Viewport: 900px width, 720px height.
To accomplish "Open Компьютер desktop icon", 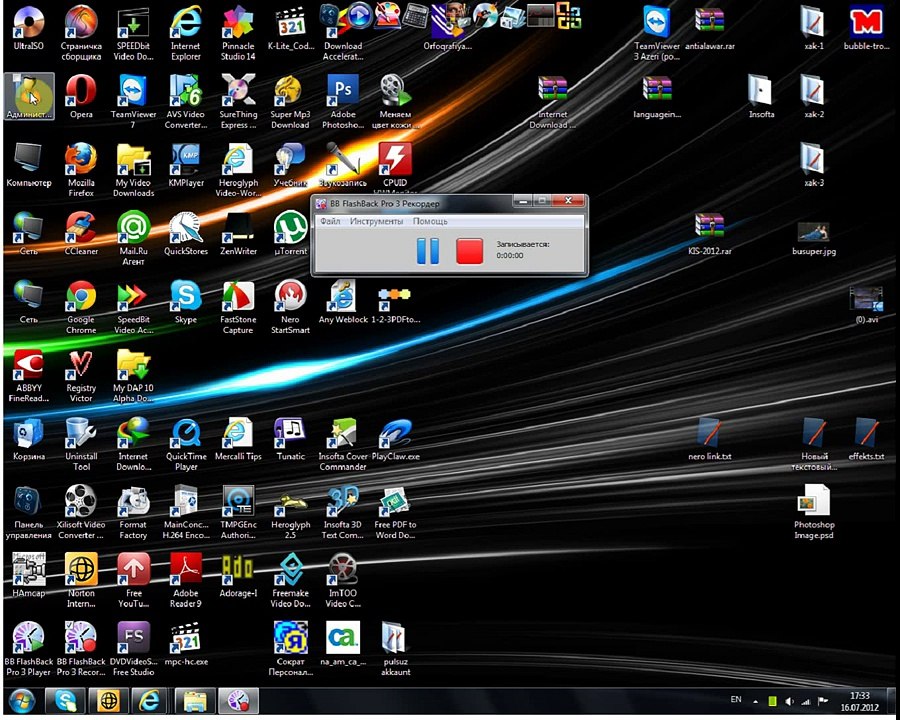I will (28, 165).
